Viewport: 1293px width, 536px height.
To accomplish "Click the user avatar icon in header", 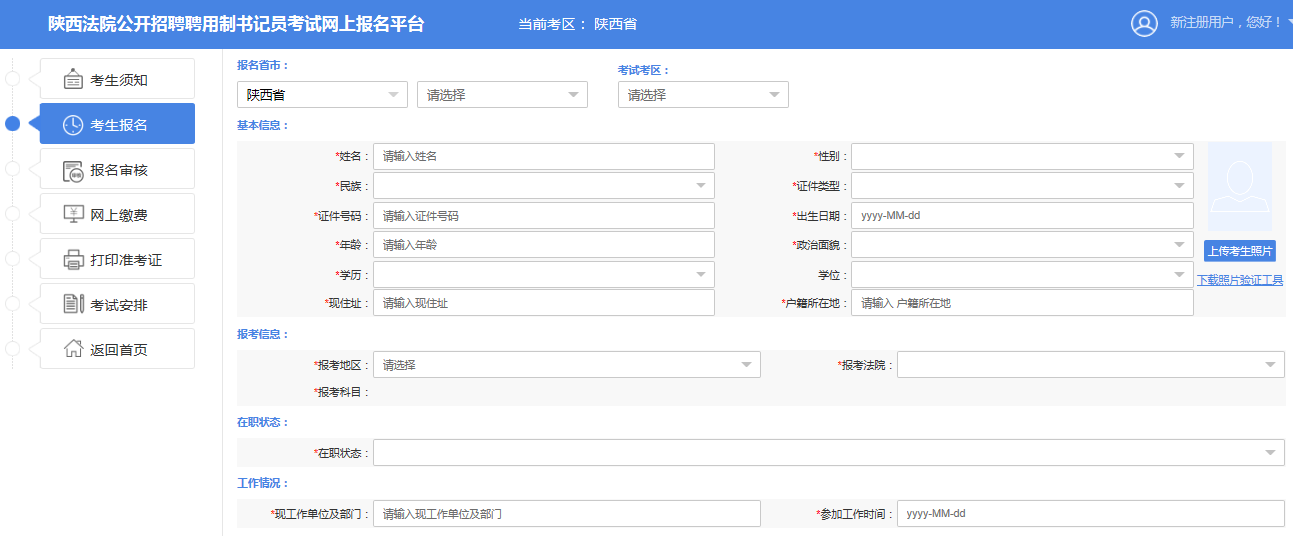I will 1144,23.
